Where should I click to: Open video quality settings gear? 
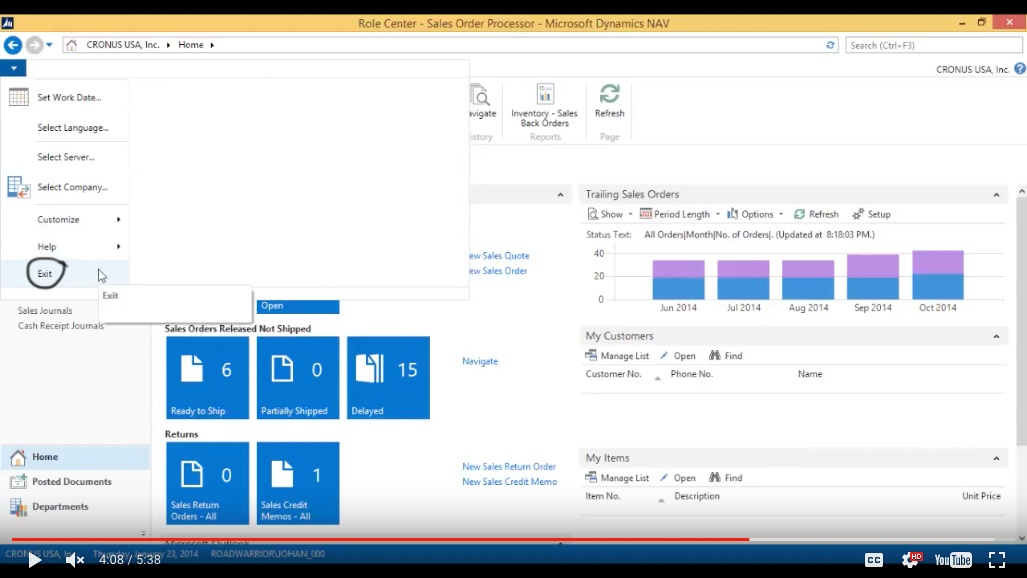911,560
